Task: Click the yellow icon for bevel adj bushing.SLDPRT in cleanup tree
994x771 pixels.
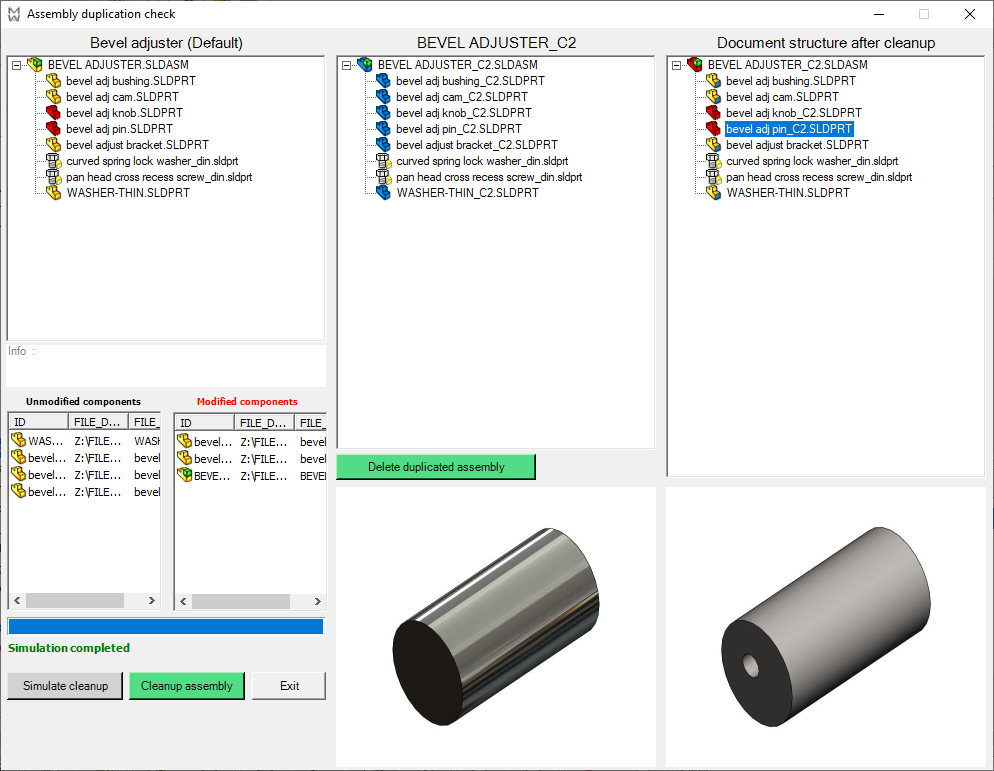Action: (714, 81)
